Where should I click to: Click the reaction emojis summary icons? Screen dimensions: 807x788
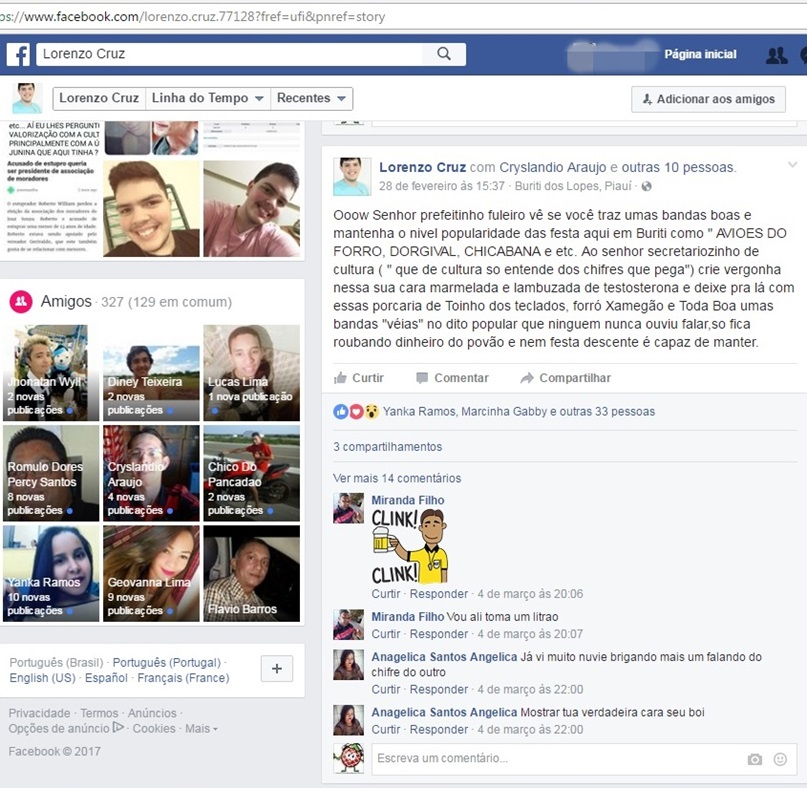coord(357,411)
